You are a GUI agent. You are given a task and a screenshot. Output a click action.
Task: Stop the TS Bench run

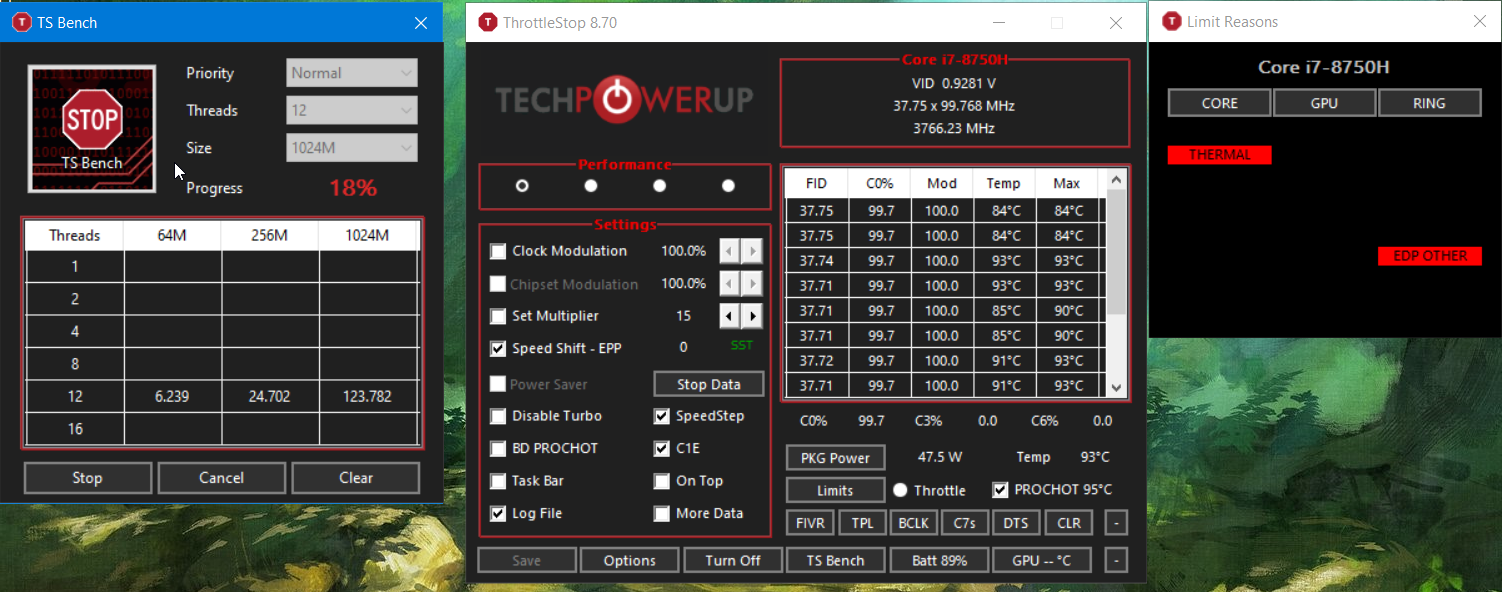tap(88, 478)
